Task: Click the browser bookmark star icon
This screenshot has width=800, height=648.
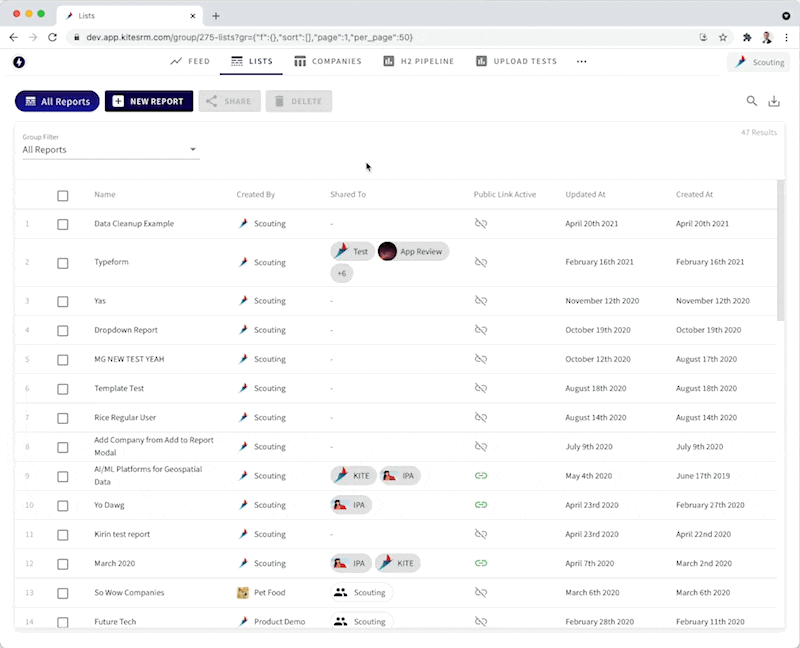Action: click(722, 36)
